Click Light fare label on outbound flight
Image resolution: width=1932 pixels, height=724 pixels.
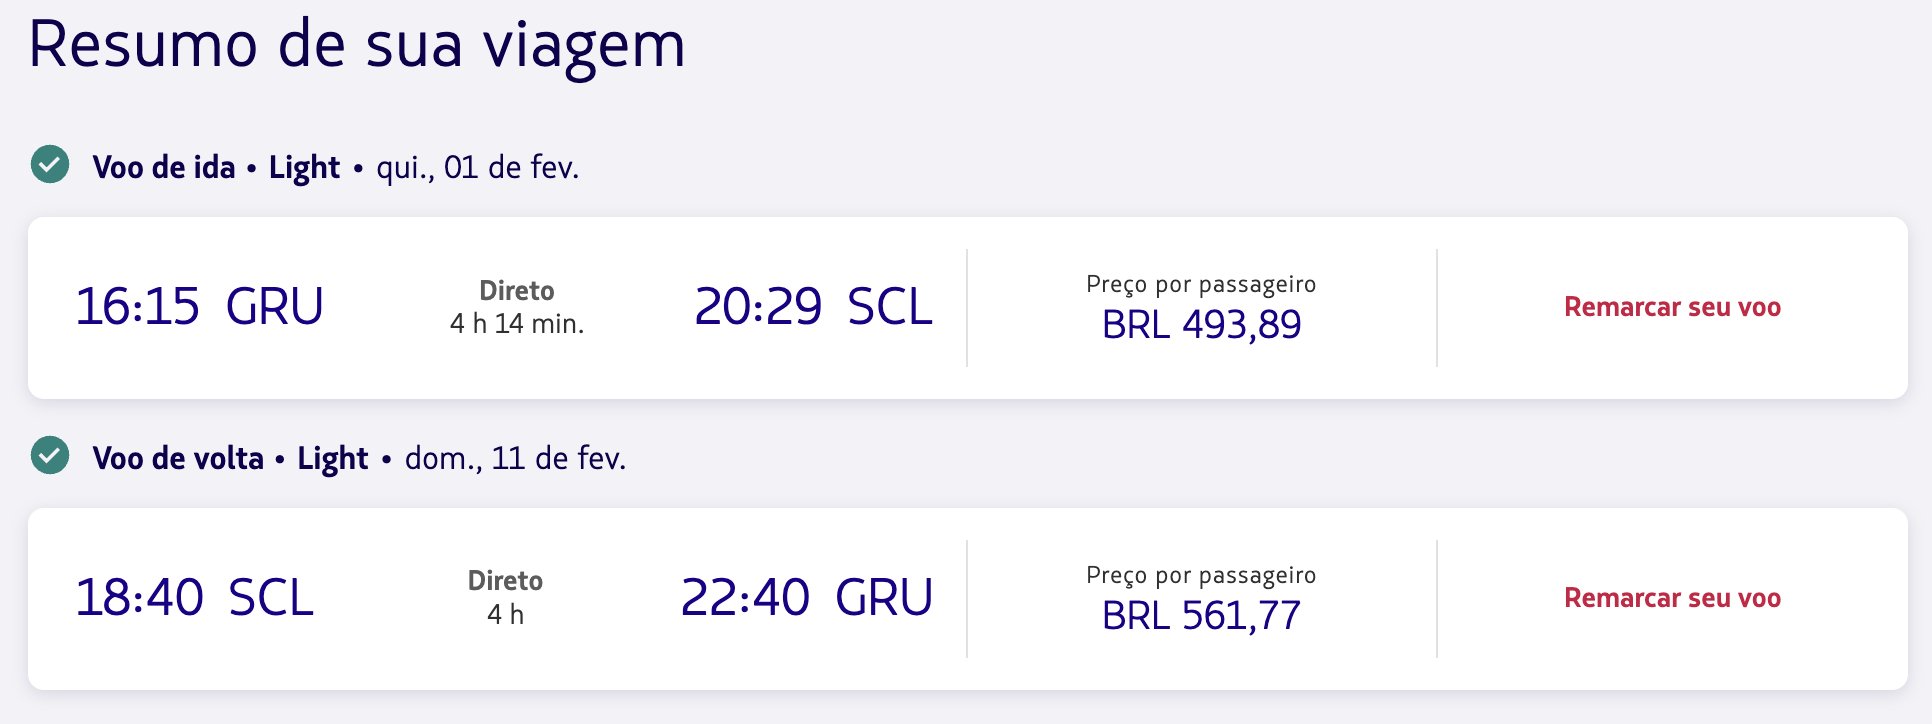(304, 167)
